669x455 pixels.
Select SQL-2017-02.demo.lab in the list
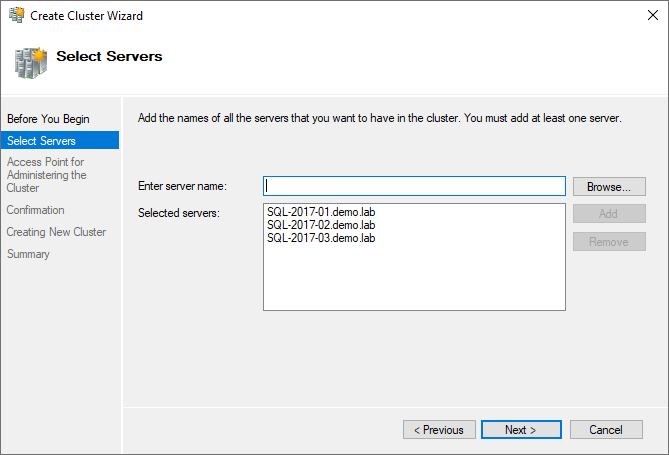click(x=321, y=225)
